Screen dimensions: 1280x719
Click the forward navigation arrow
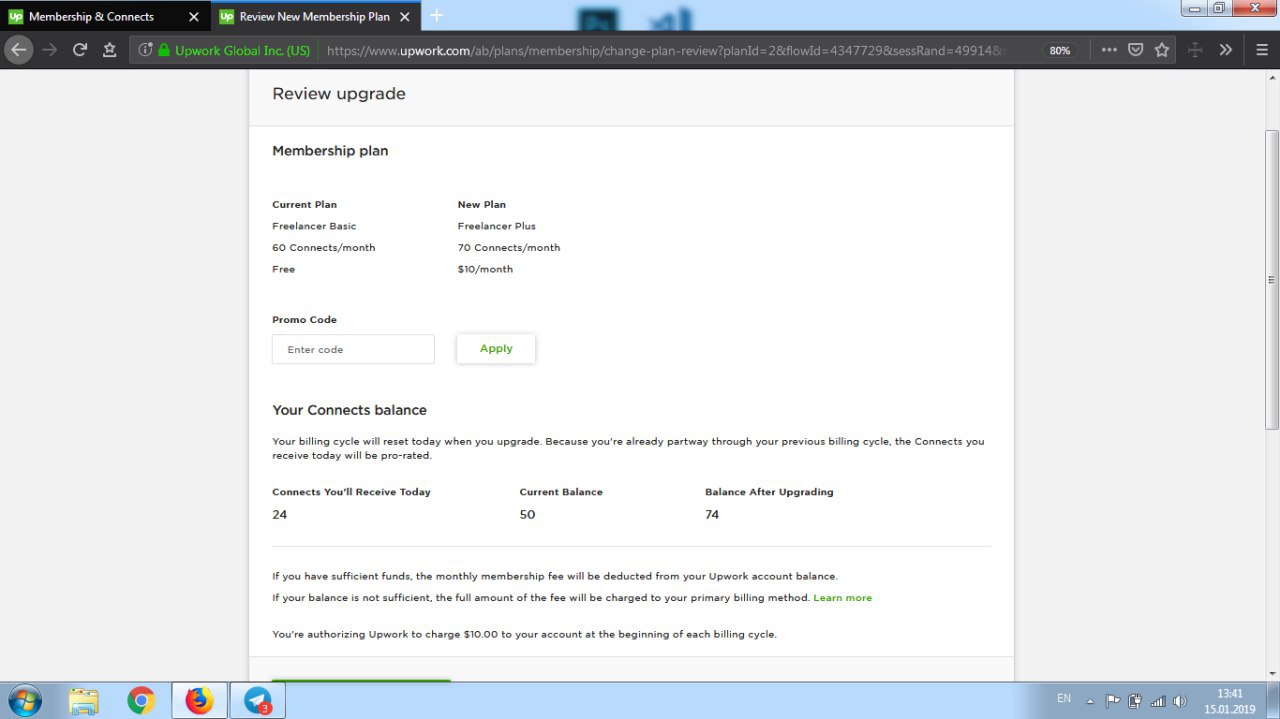50,49
